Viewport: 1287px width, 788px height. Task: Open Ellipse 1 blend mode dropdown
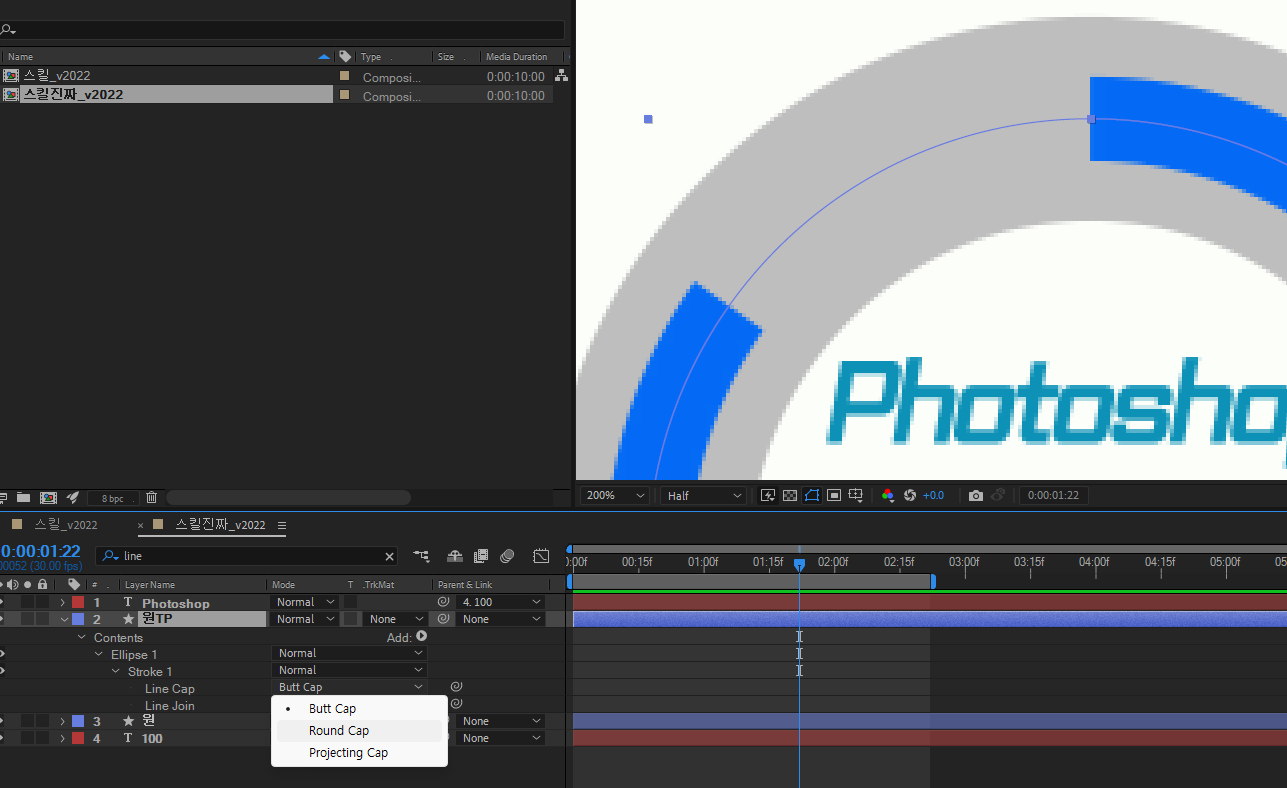pos(349,654)
